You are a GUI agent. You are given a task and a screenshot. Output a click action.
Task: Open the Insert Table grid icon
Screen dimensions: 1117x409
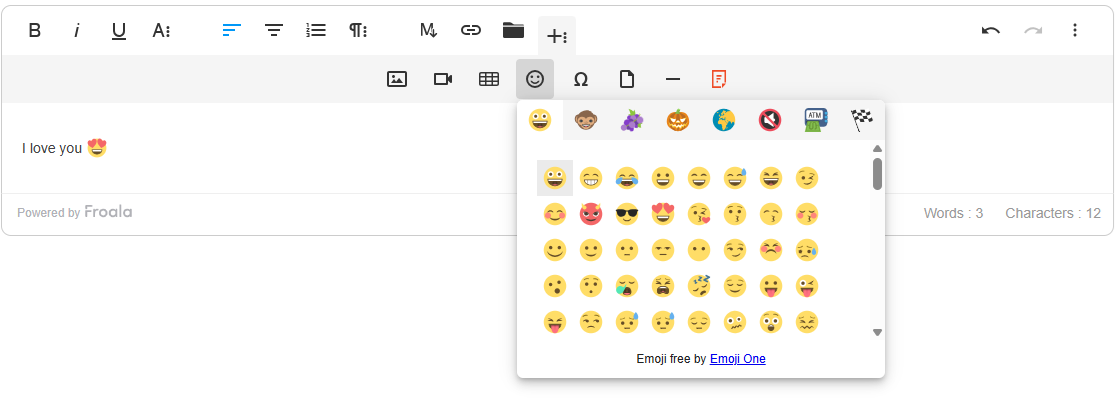click(489, 79)
